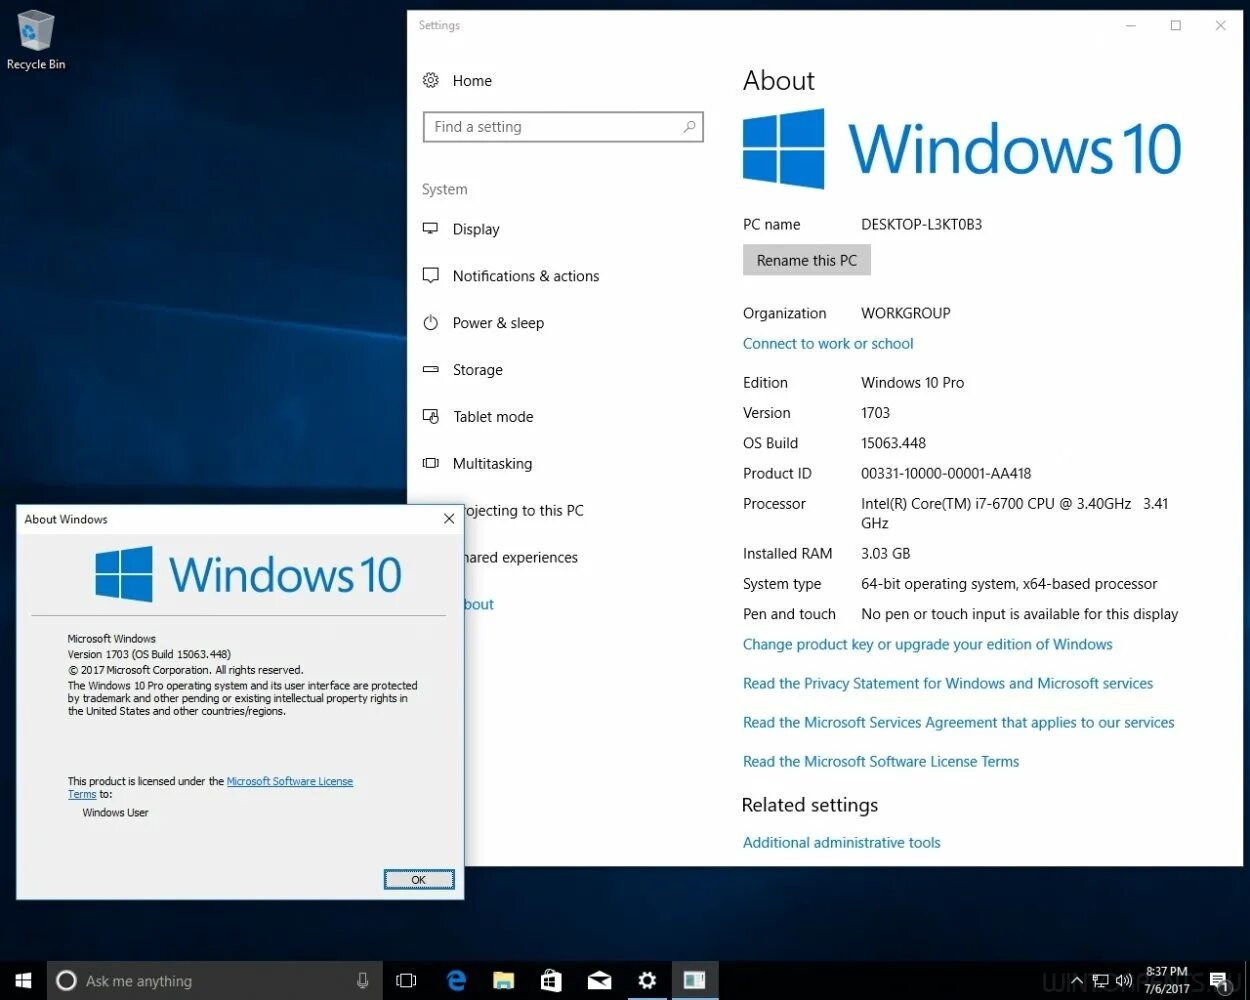Click OS Build value 15063.448
Image resolution: width=1250 pixels, height=1000 pixels.
click(x=893, y=443)
